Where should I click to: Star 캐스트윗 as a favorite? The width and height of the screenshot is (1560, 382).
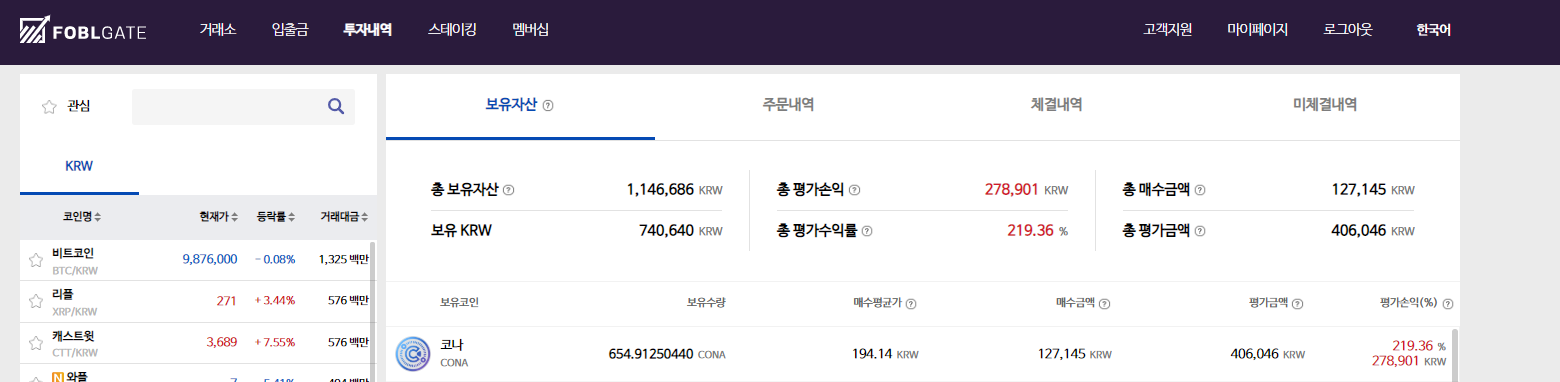point(35,343)
